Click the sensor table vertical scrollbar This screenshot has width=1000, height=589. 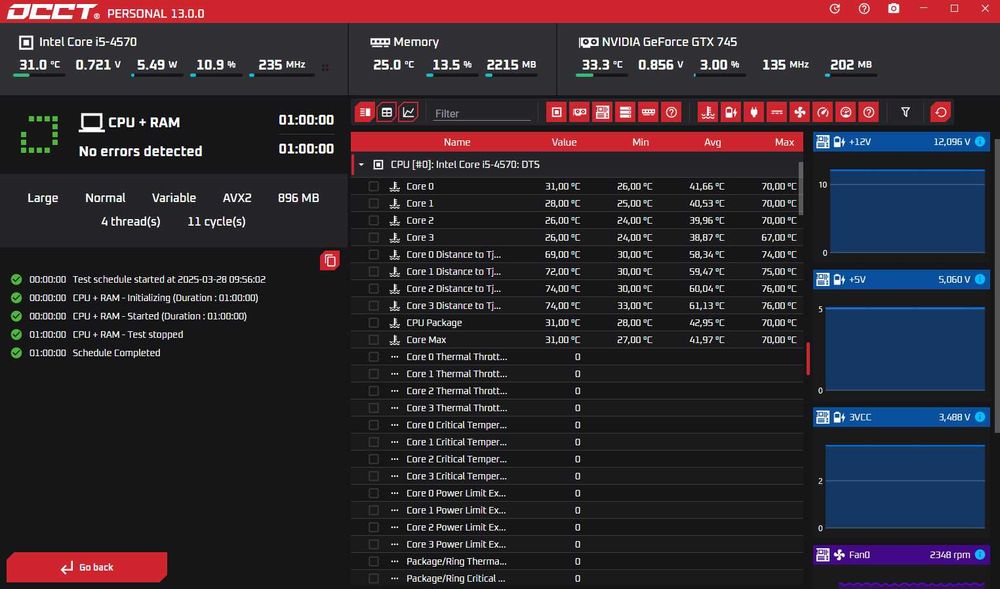[x=800, y=189]
